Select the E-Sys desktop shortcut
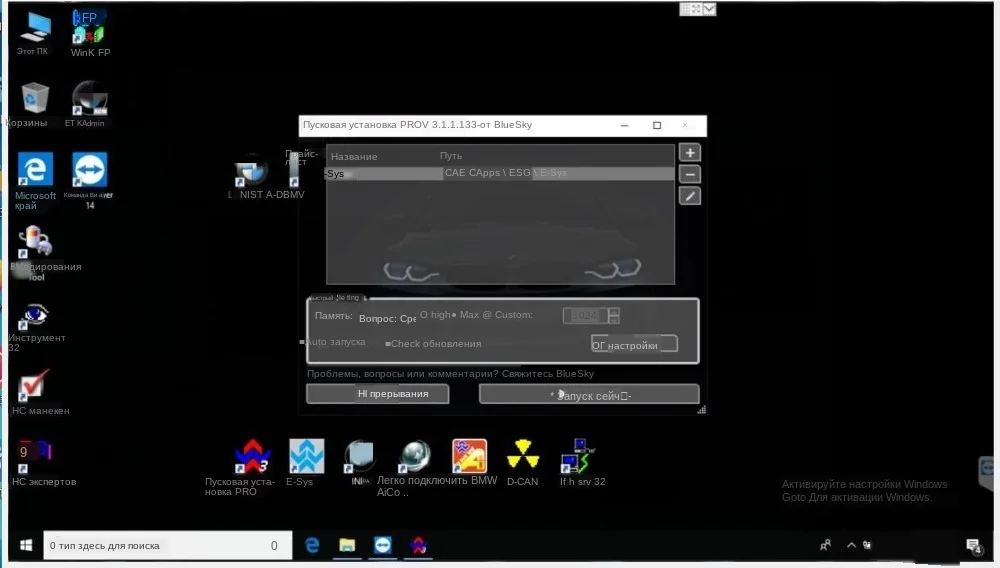 pos(305,463)
